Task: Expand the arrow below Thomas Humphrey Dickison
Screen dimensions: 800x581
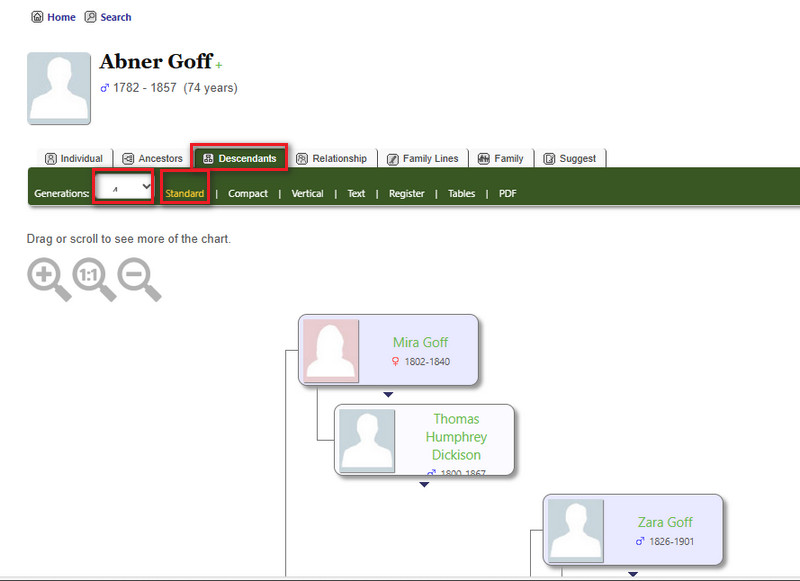Action: point(424,484)
